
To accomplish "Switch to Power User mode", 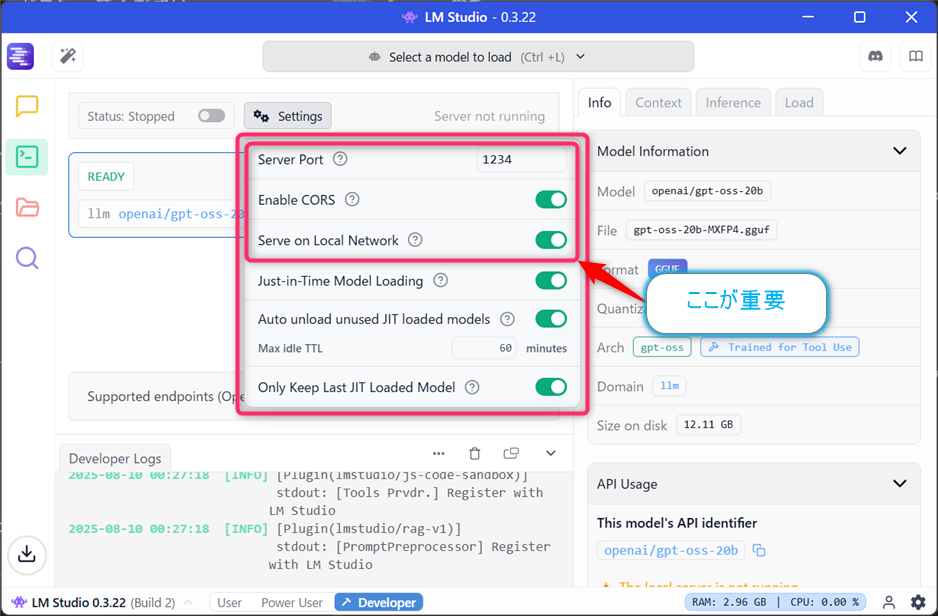I will [x=292, y=602].
